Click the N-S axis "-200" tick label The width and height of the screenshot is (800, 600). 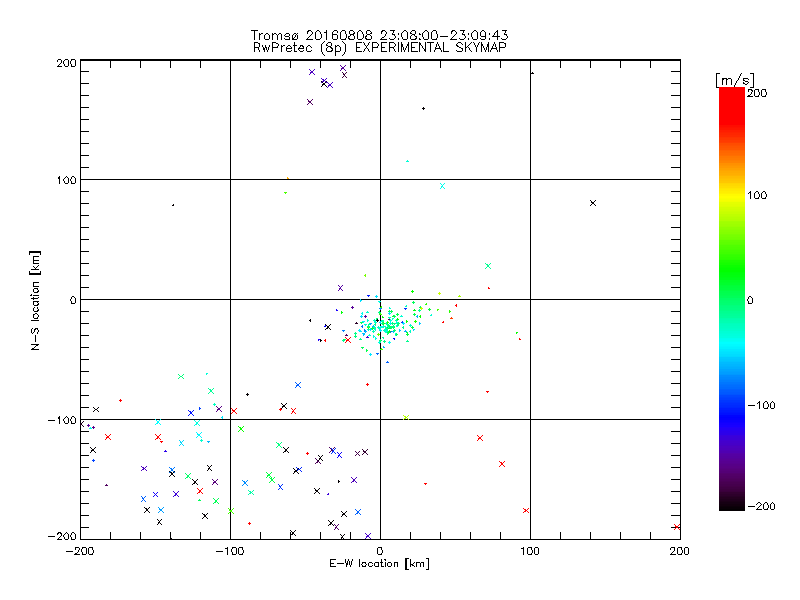tap(62, 537)
